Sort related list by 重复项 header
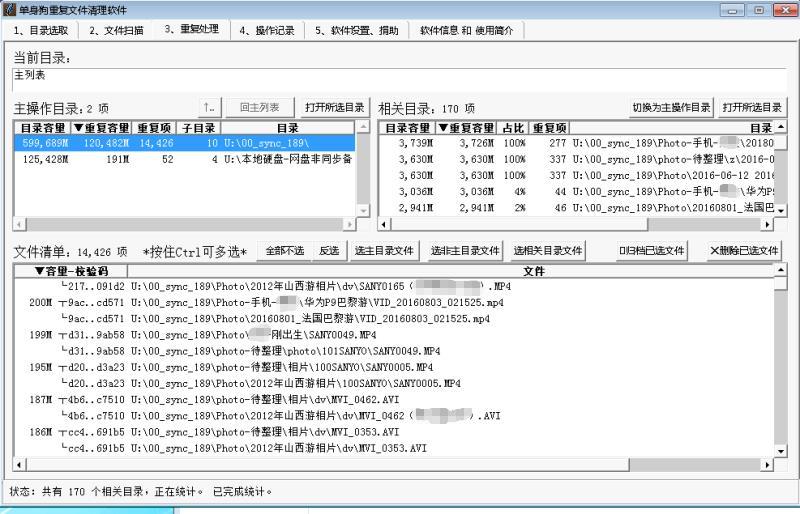800x514 pixels. [x=549, y=128]
